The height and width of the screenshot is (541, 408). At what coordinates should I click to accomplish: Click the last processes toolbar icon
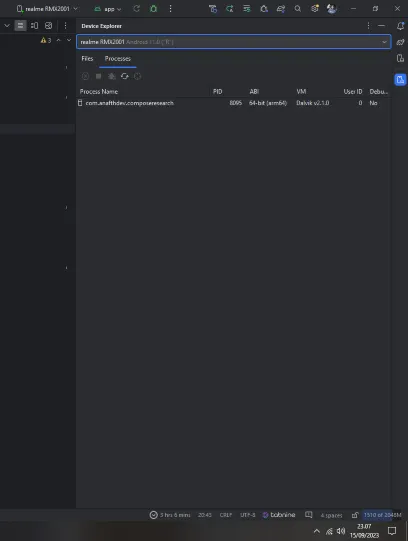tap(138, 76)
